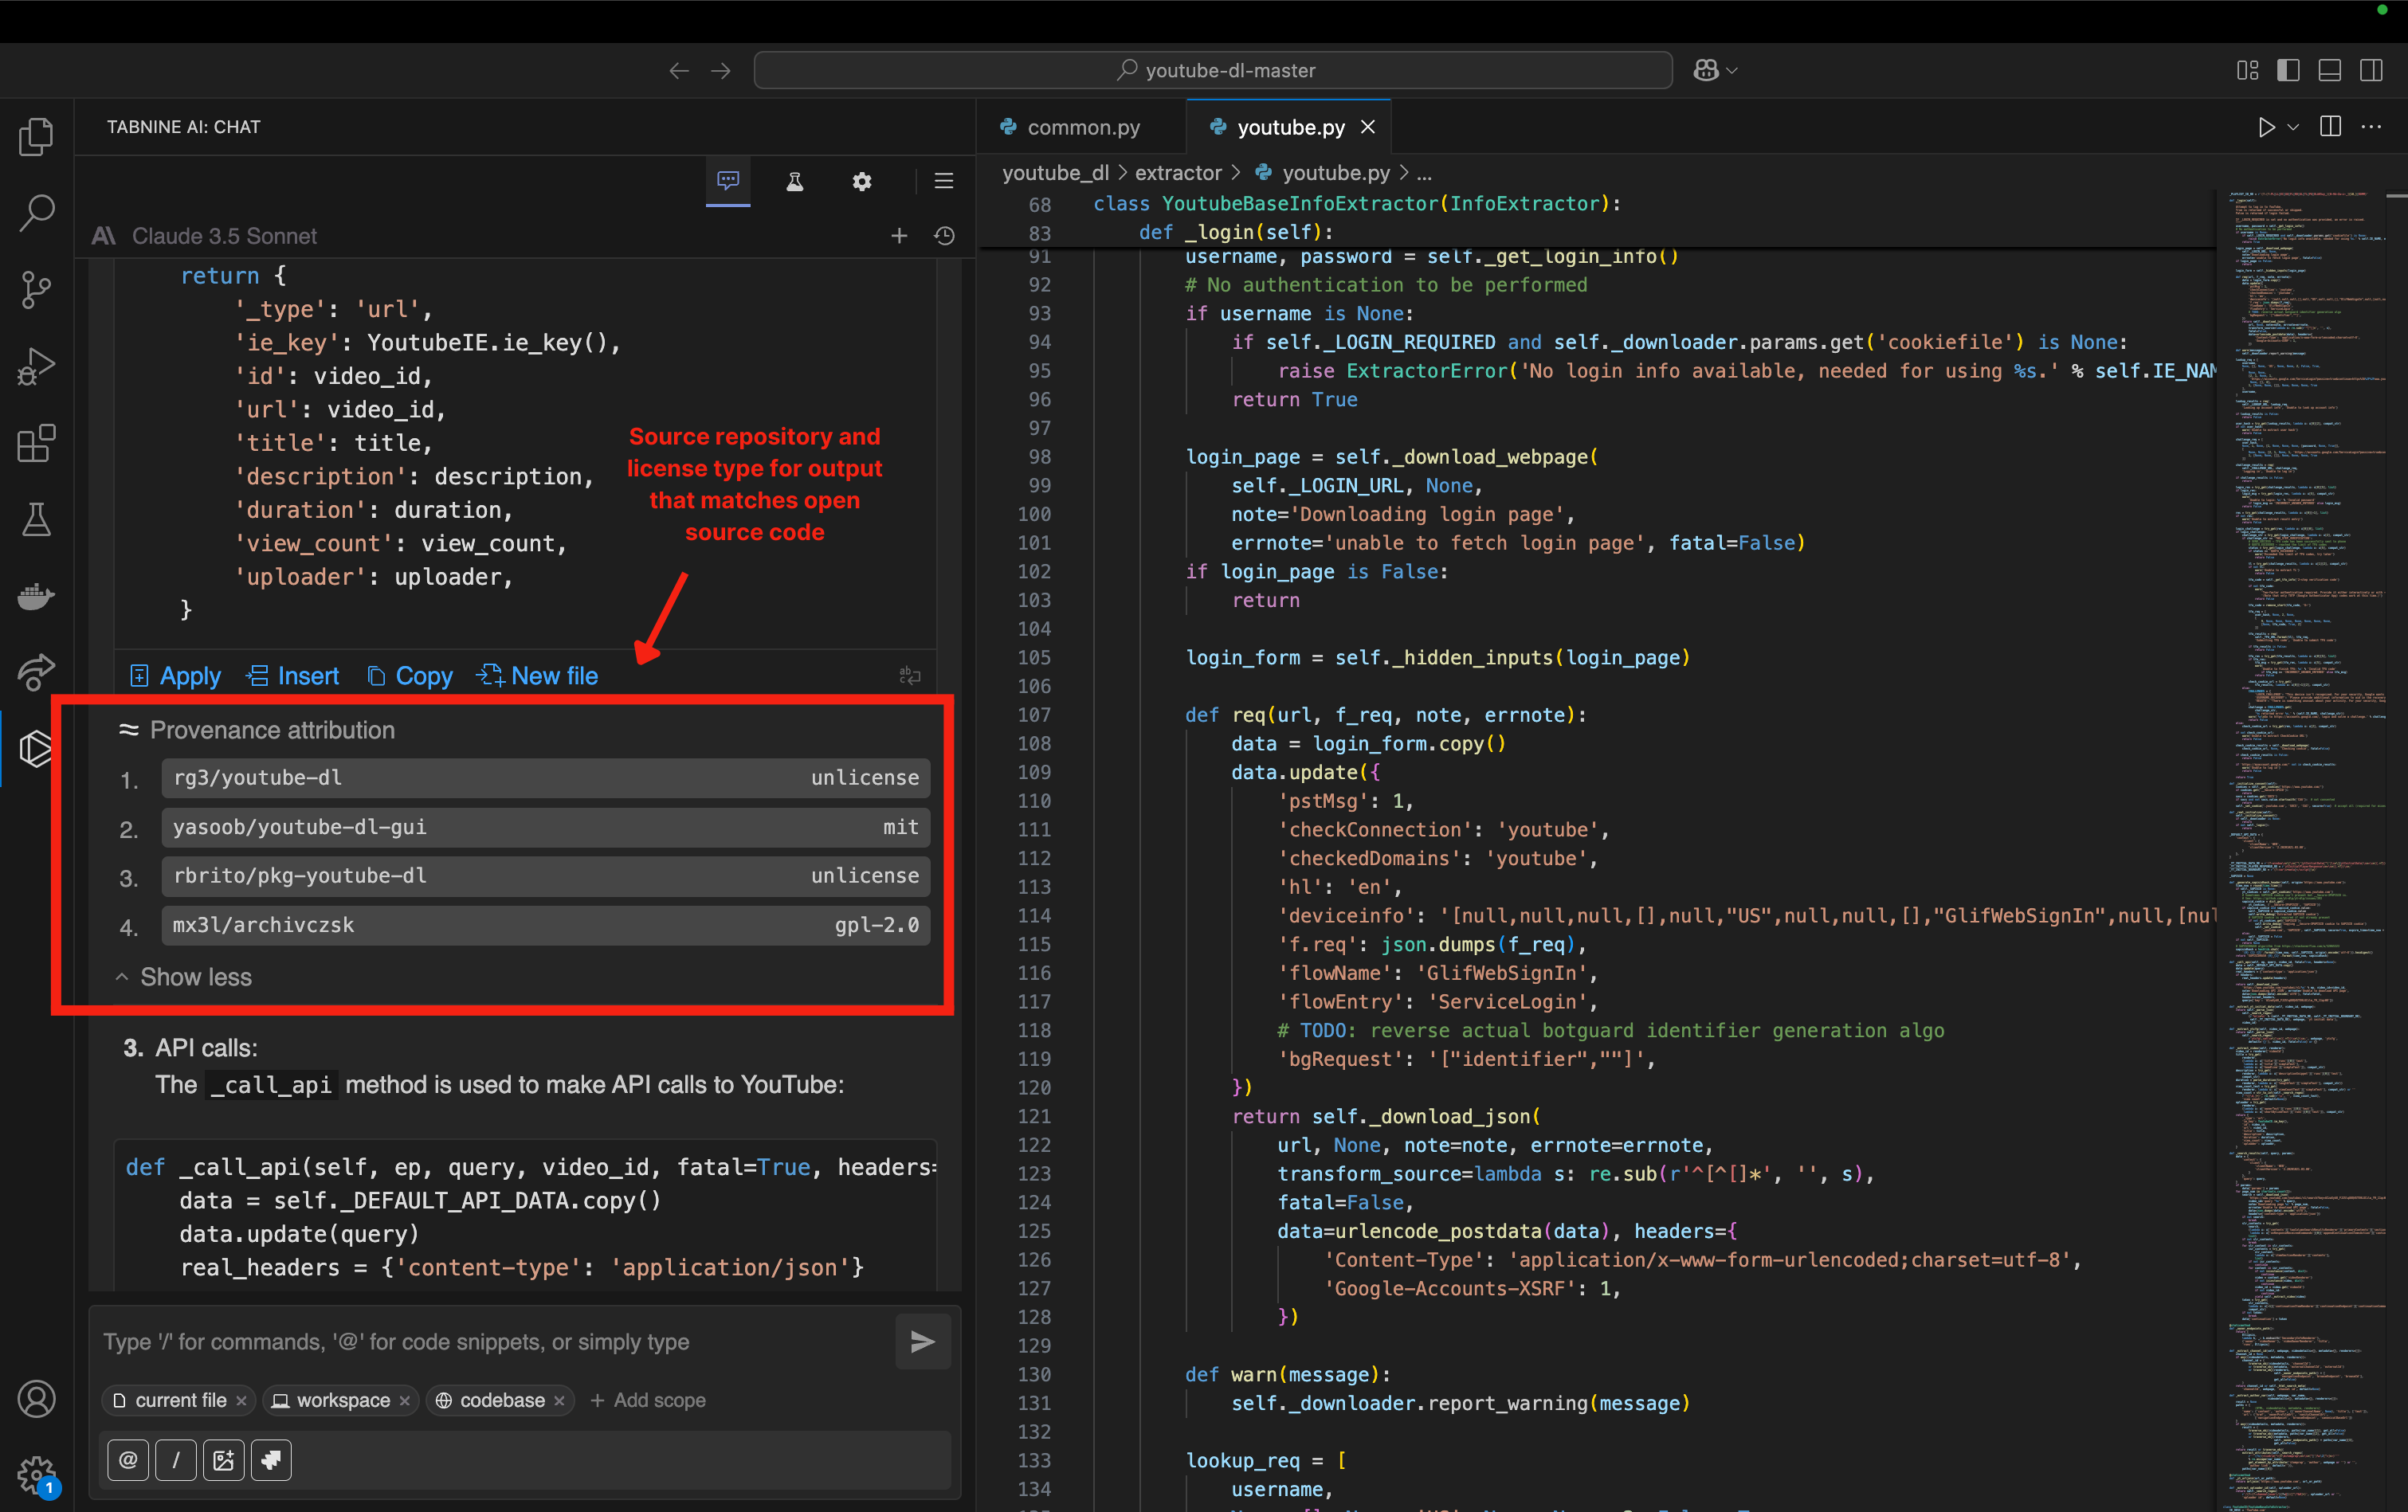
Task: Switch to the common.py tab
Action: tap(1082, 127)
